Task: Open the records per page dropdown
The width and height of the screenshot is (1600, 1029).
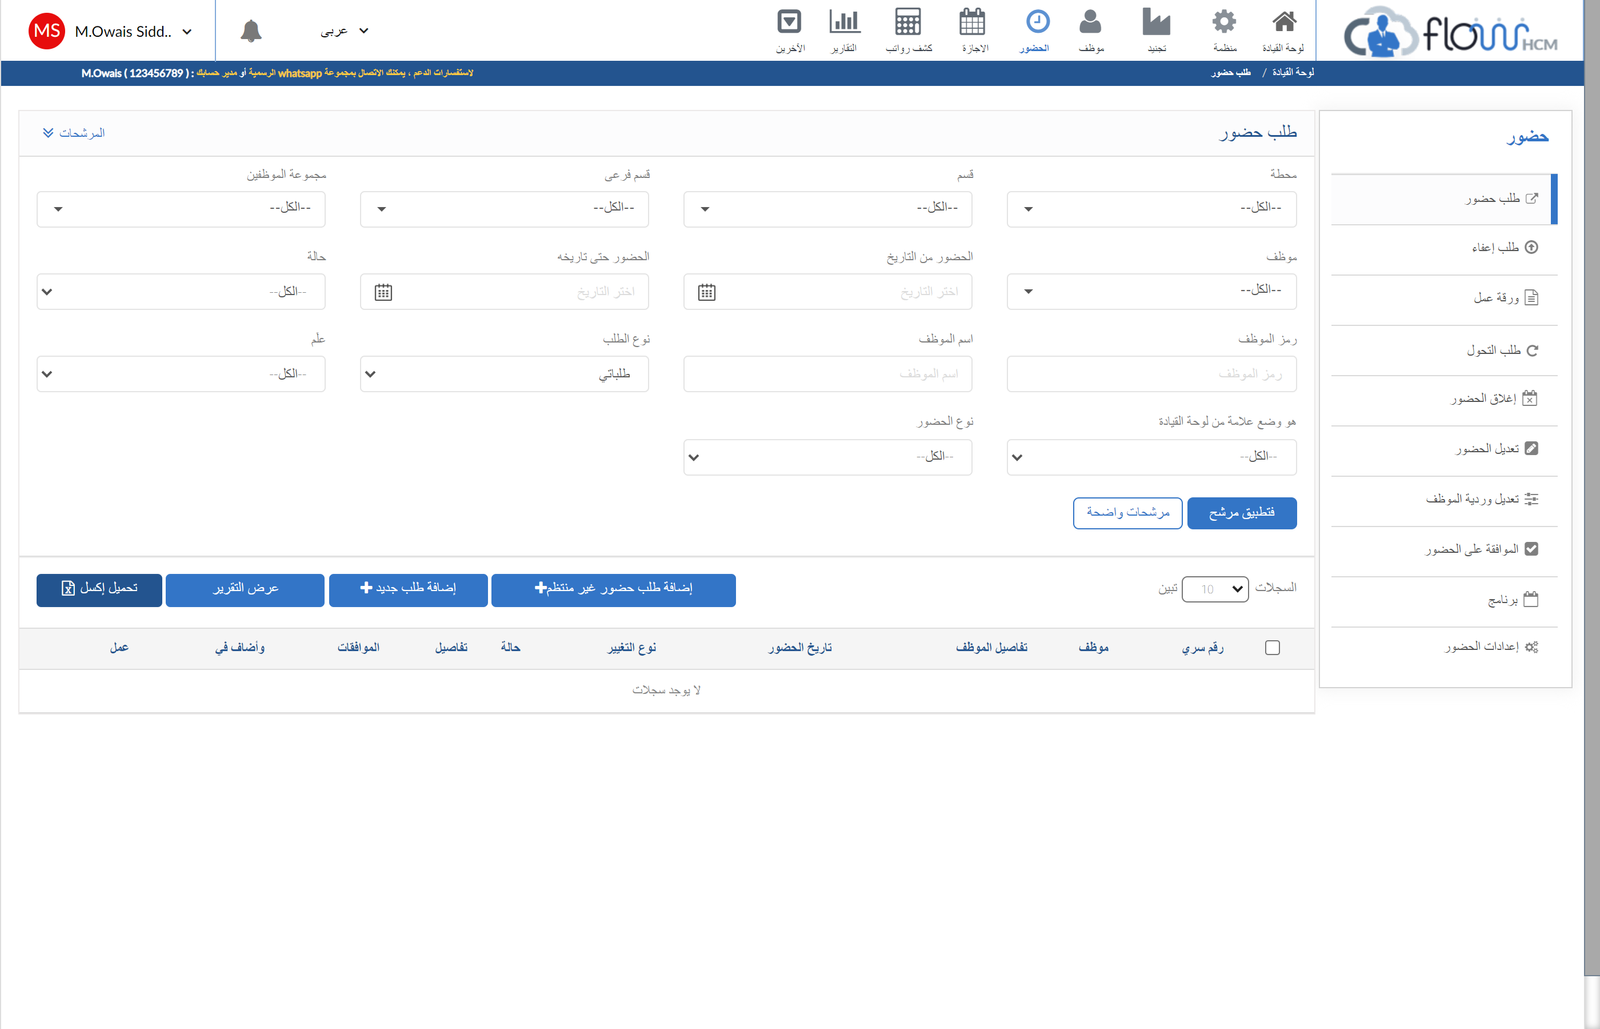Action: click(1215, 589)
